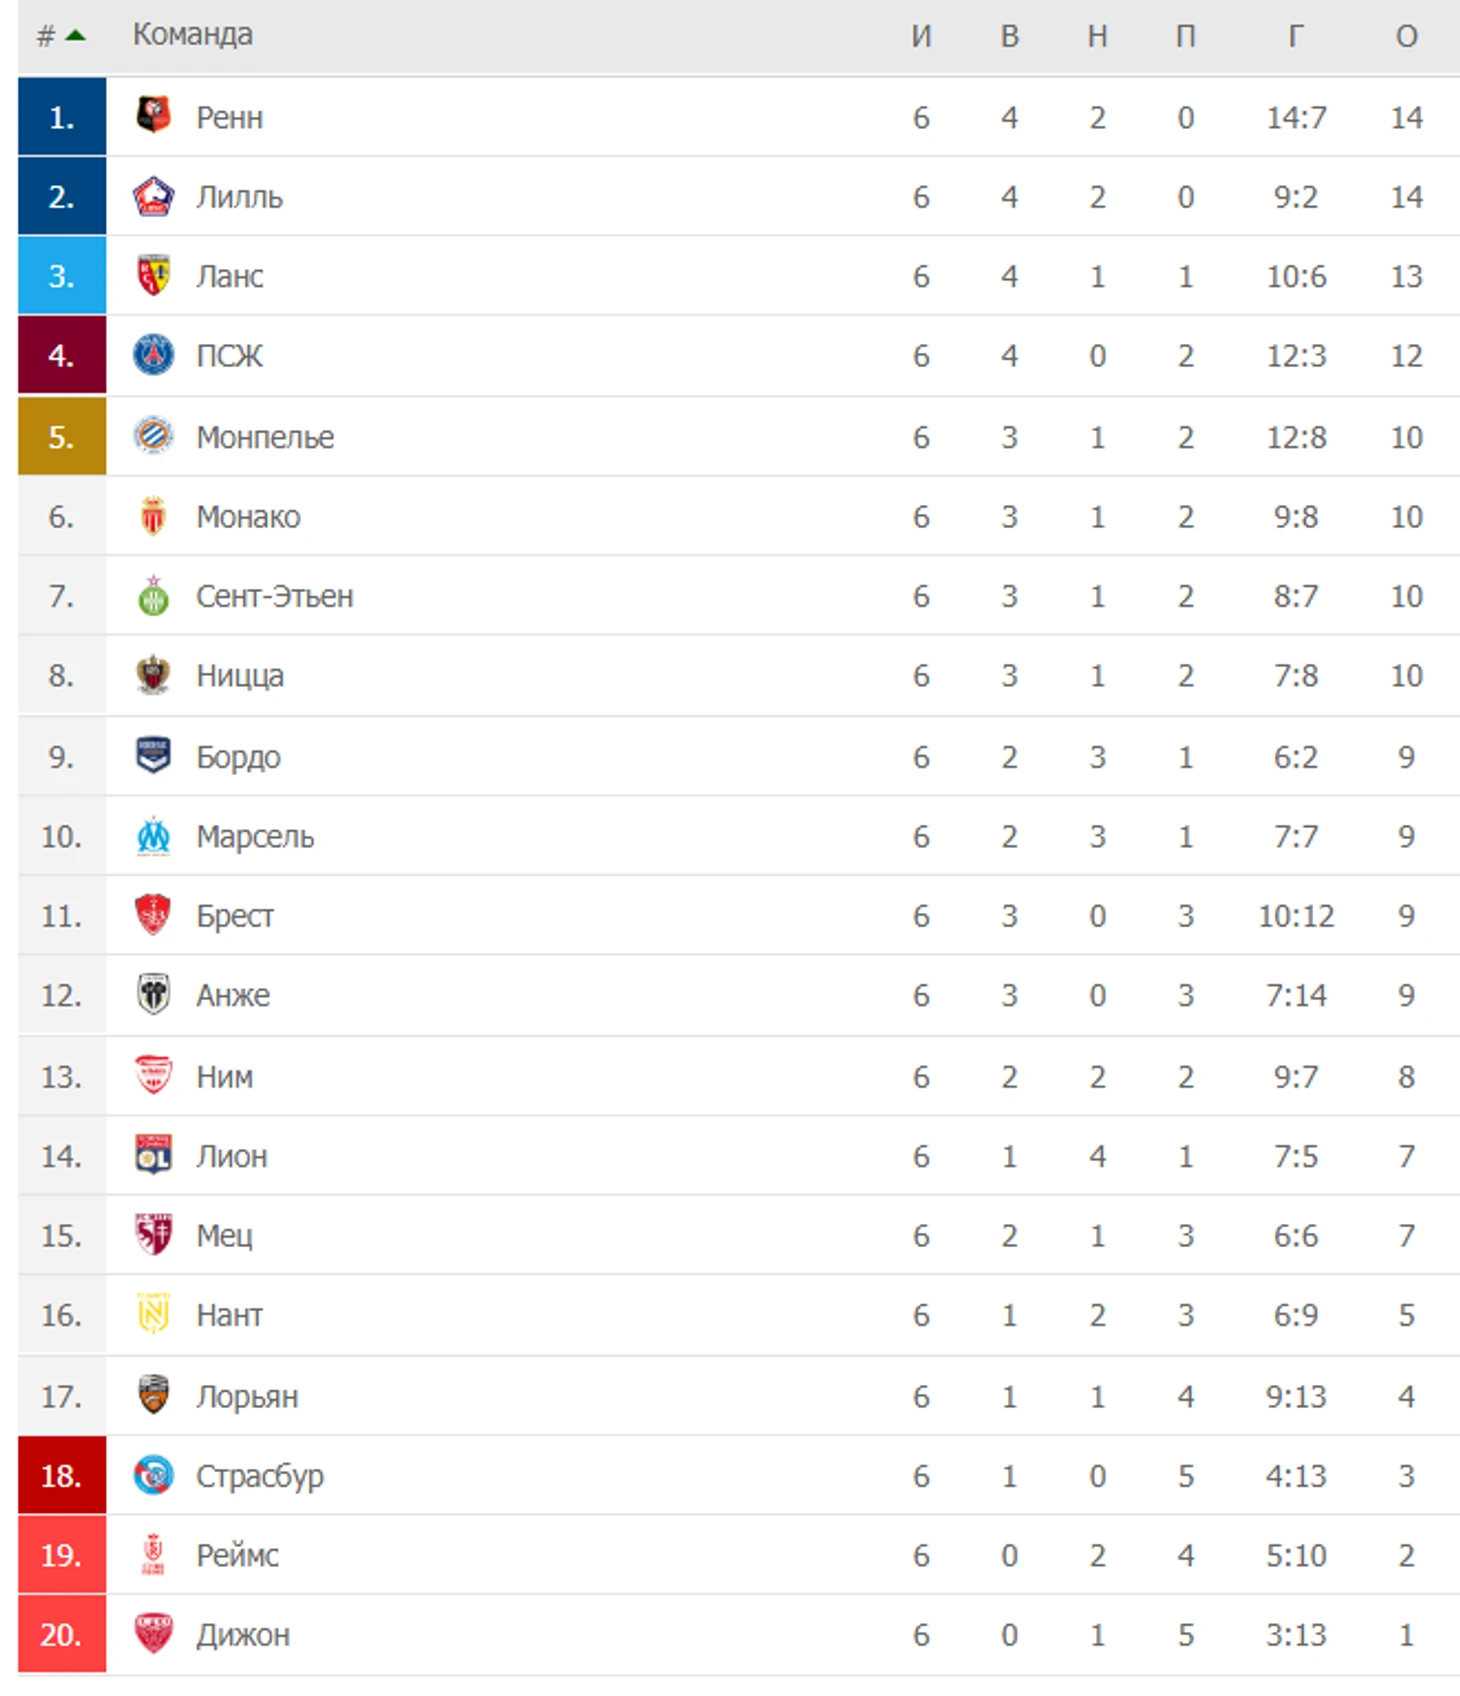Toggle sort by the # position arrow
The width and height of the screenshot is (1460, 1696).
(74, 36)
